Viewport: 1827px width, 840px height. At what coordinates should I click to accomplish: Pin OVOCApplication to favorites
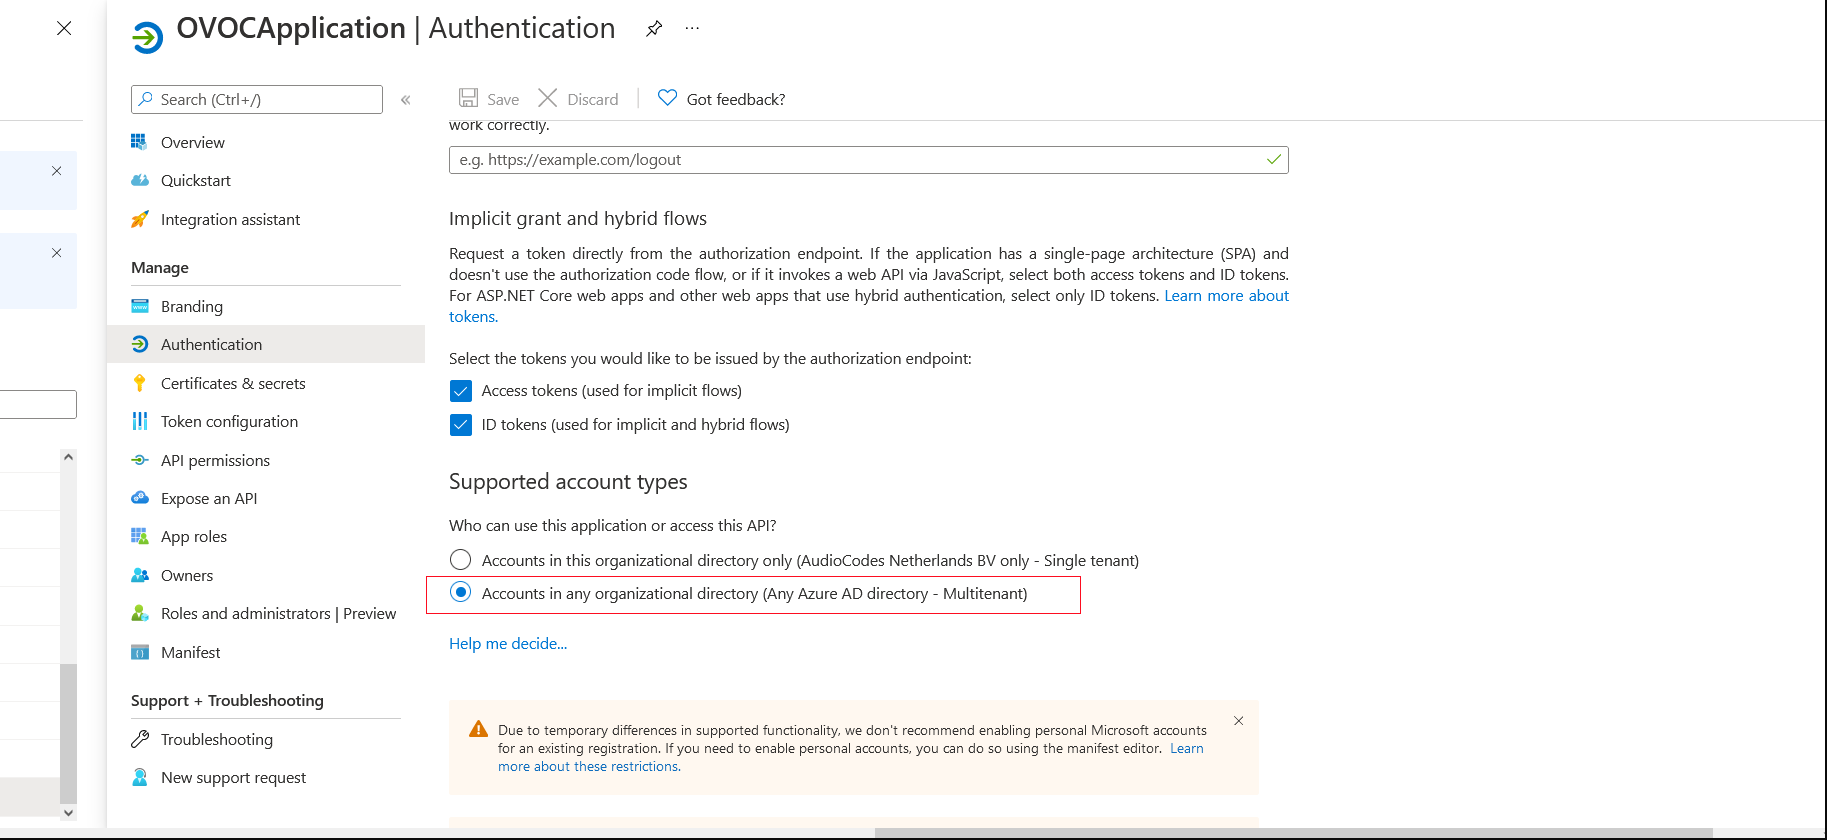[654, 29]
